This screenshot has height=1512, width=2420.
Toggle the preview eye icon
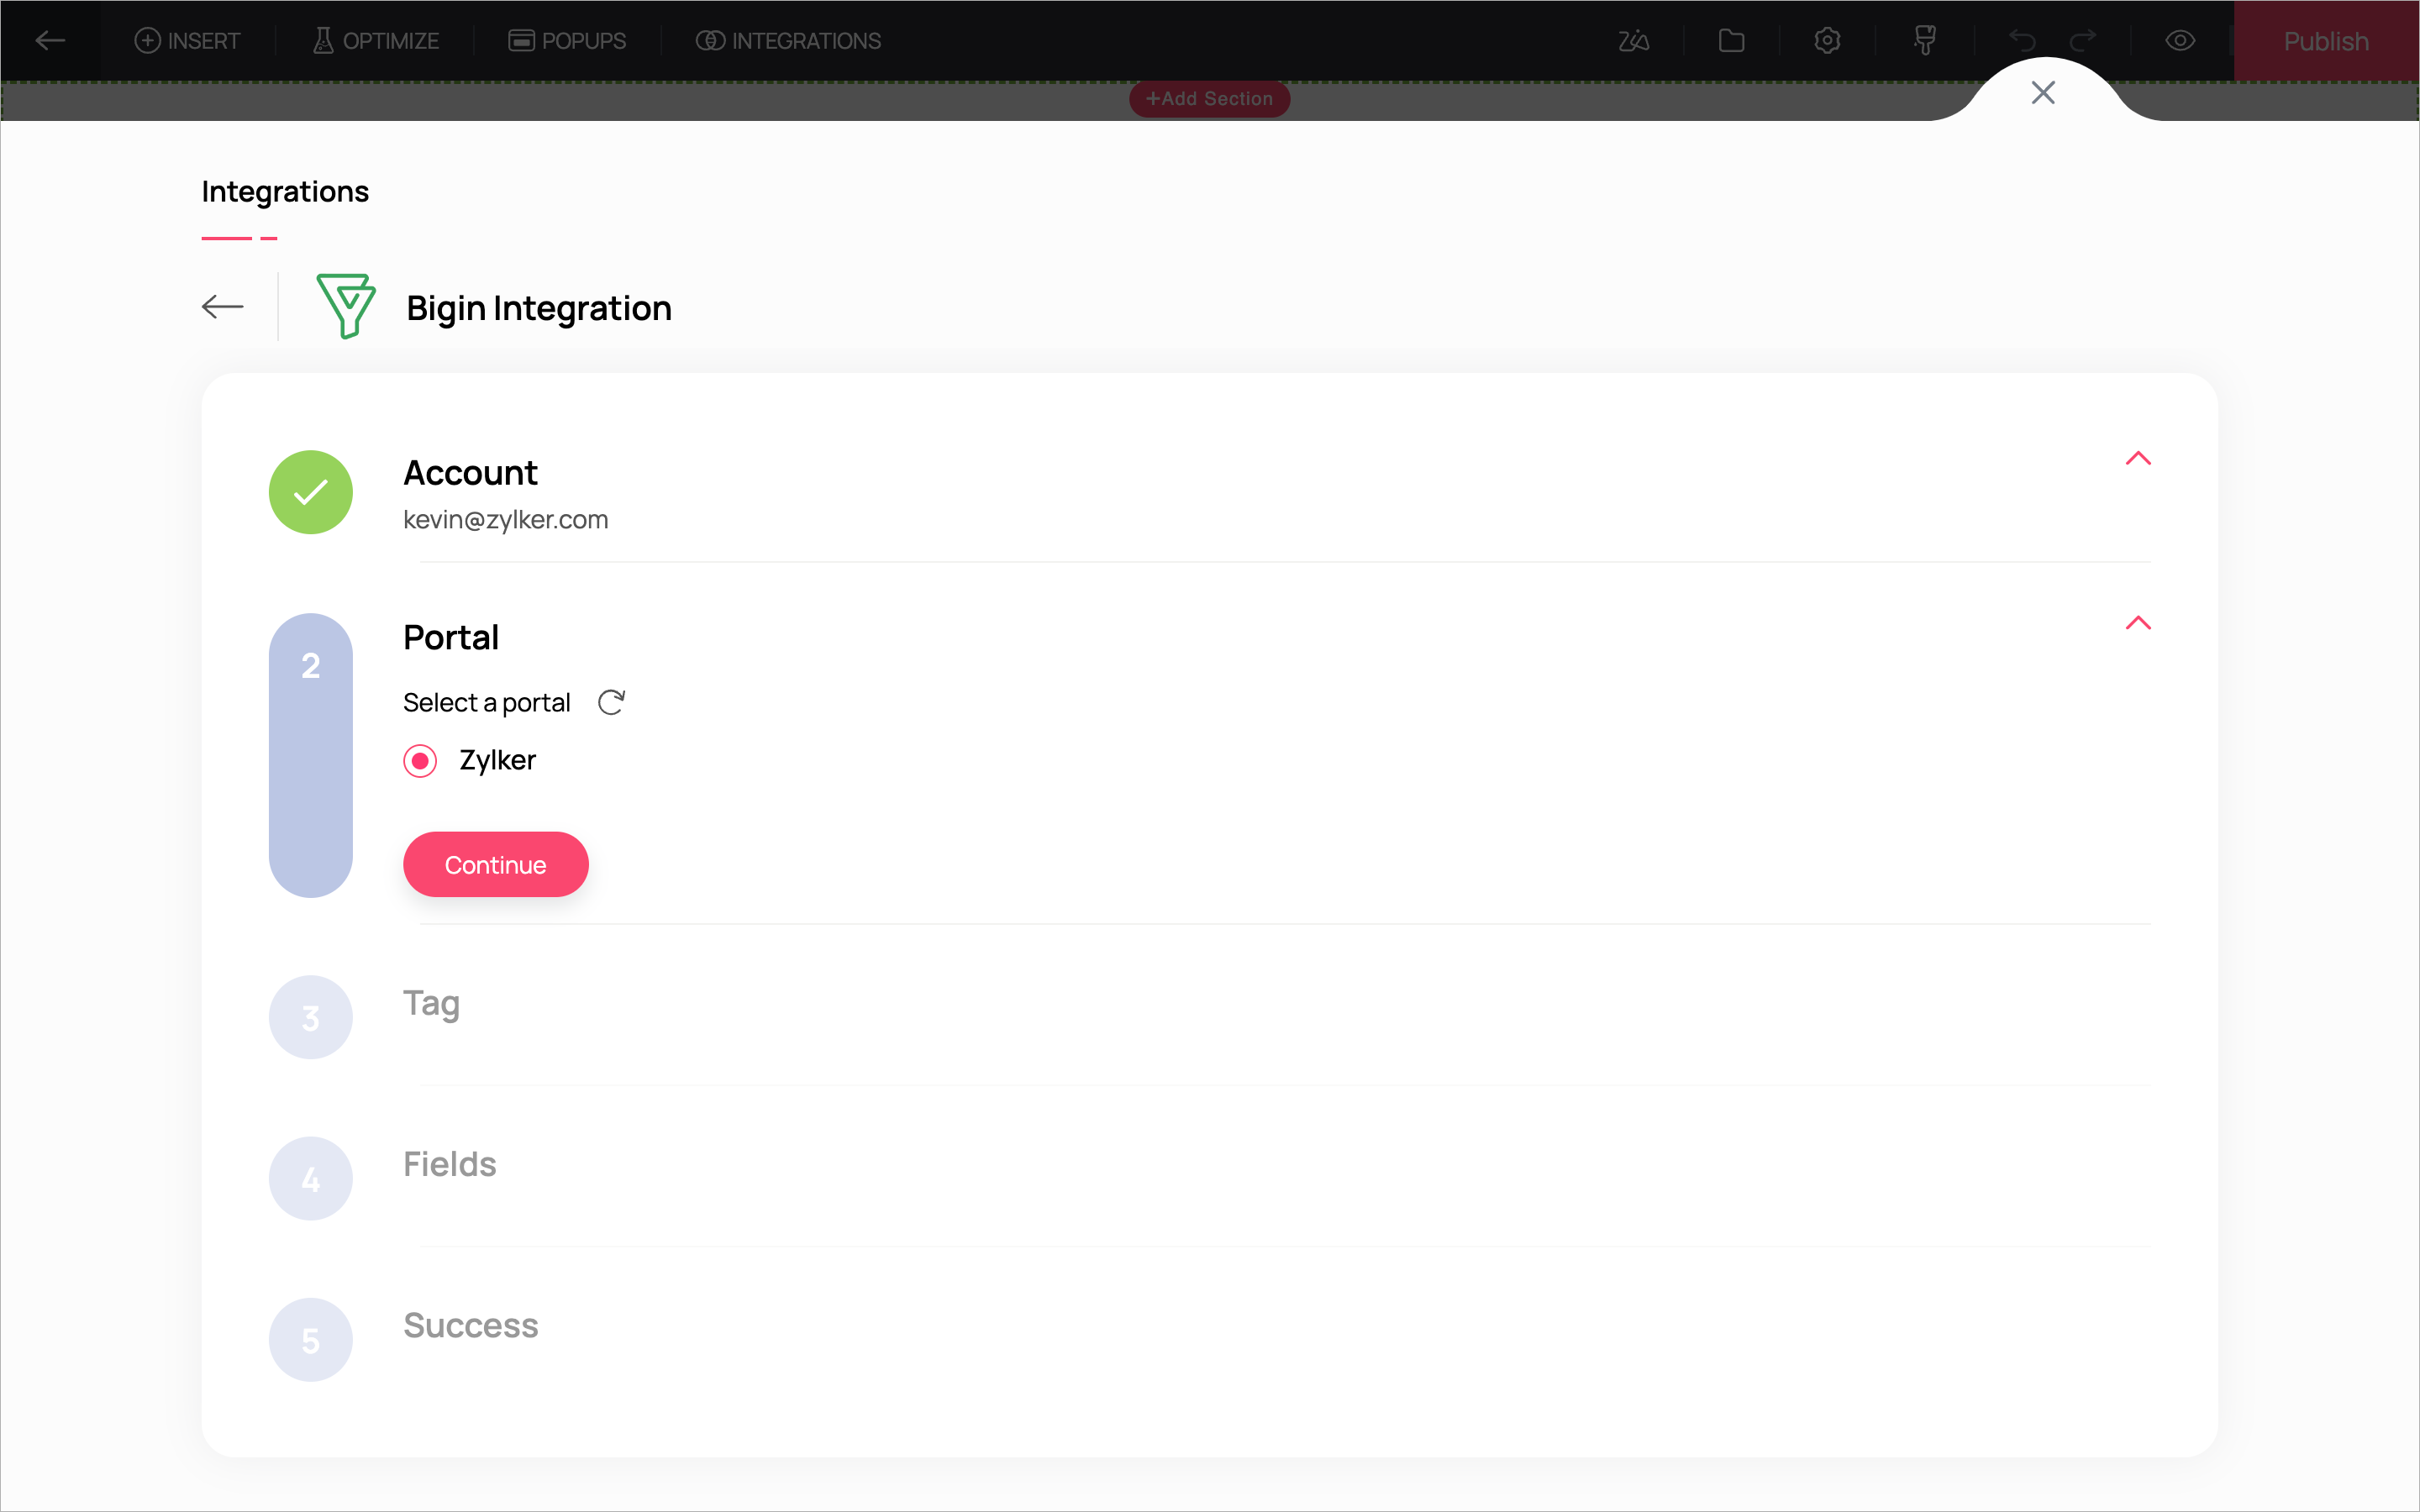(2180, 41)
